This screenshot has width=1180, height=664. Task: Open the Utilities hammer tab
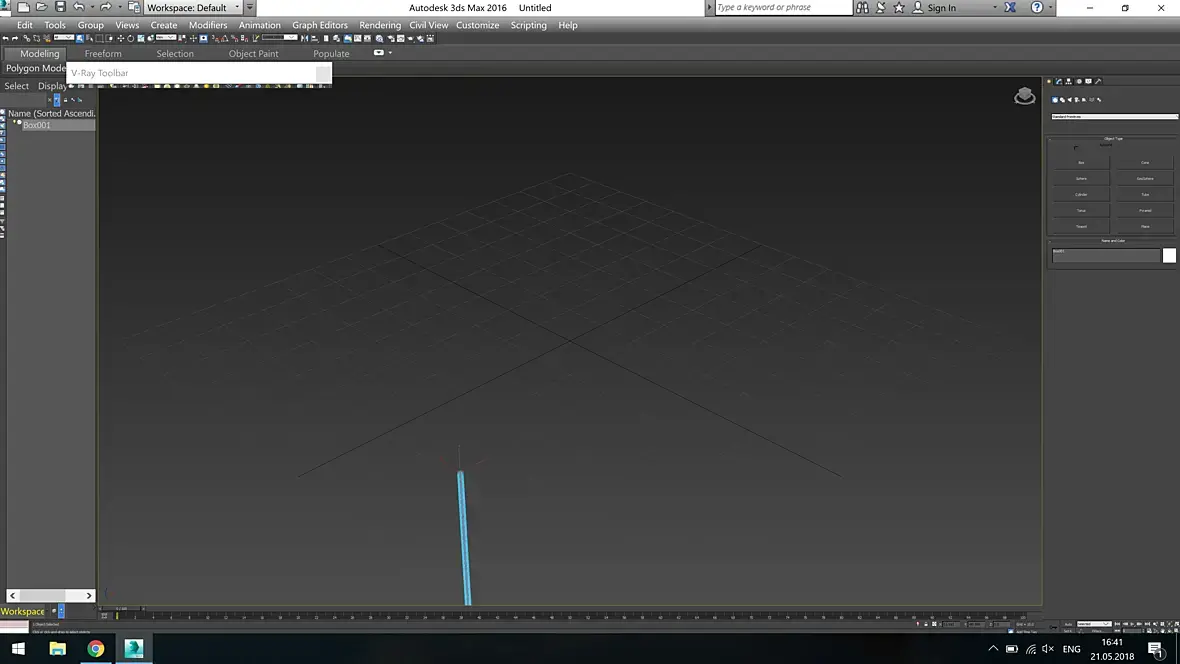pyautogui.click(x=1098, y=81)
